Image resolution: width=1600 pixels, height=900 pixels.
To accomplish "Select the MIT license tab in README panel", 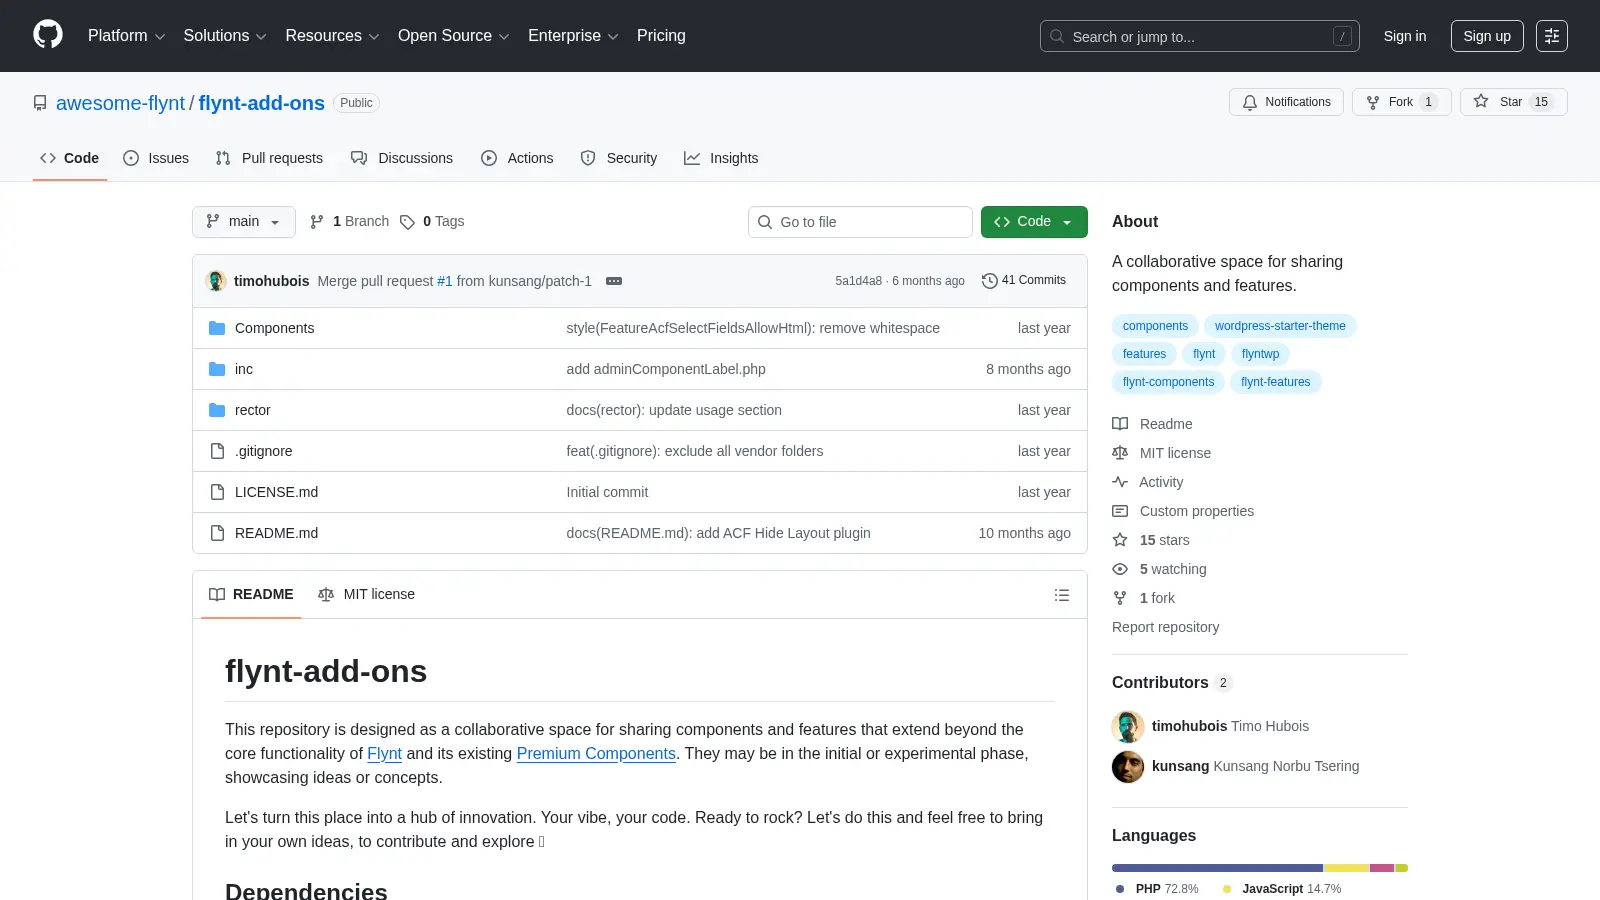I will point(366,594).
